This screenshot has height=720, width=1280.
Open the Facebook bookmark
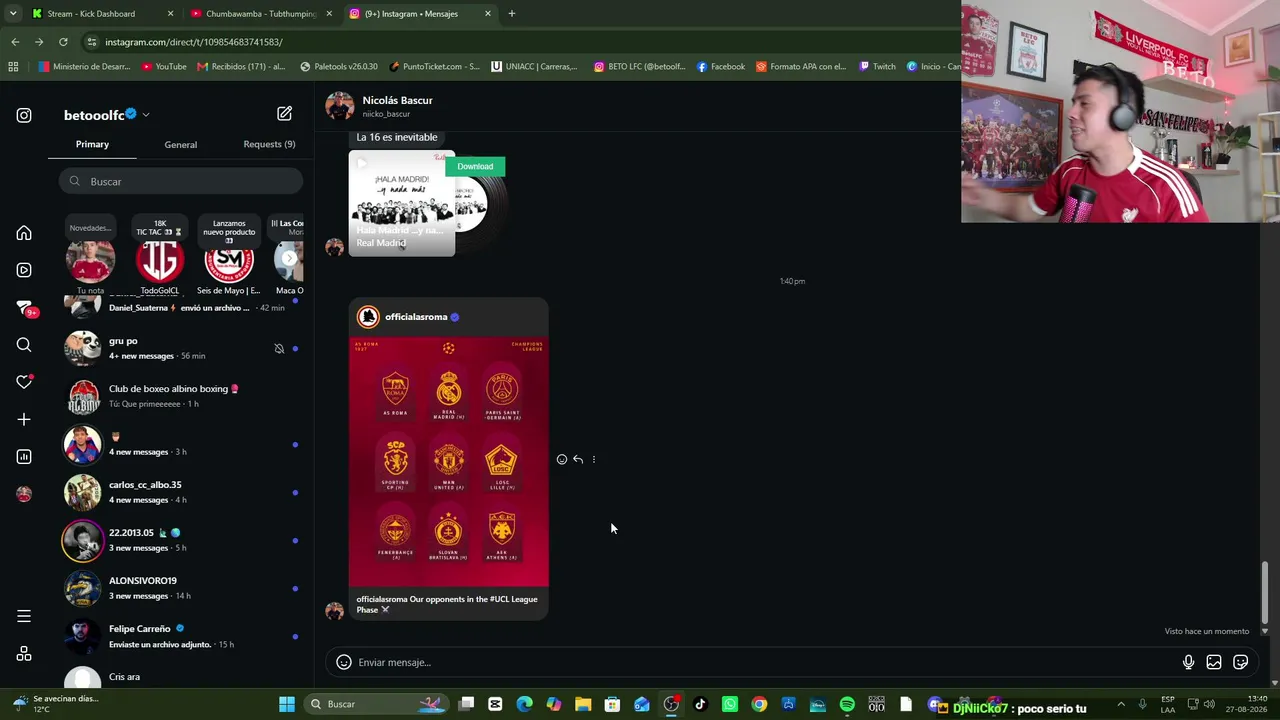pos(720,67)
